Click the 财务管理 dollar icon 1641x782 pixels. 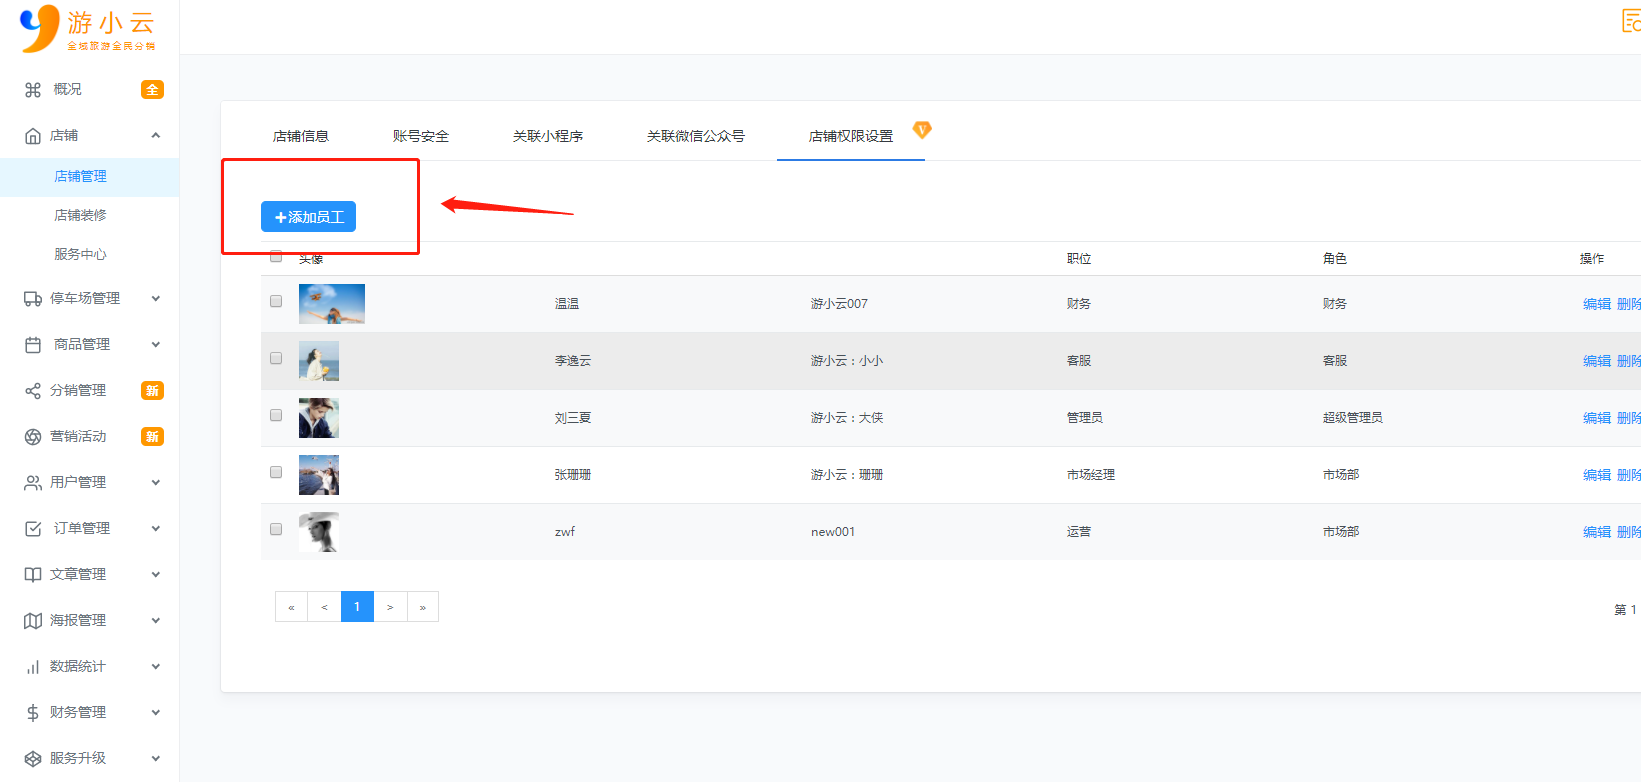[x=33, y=713]
